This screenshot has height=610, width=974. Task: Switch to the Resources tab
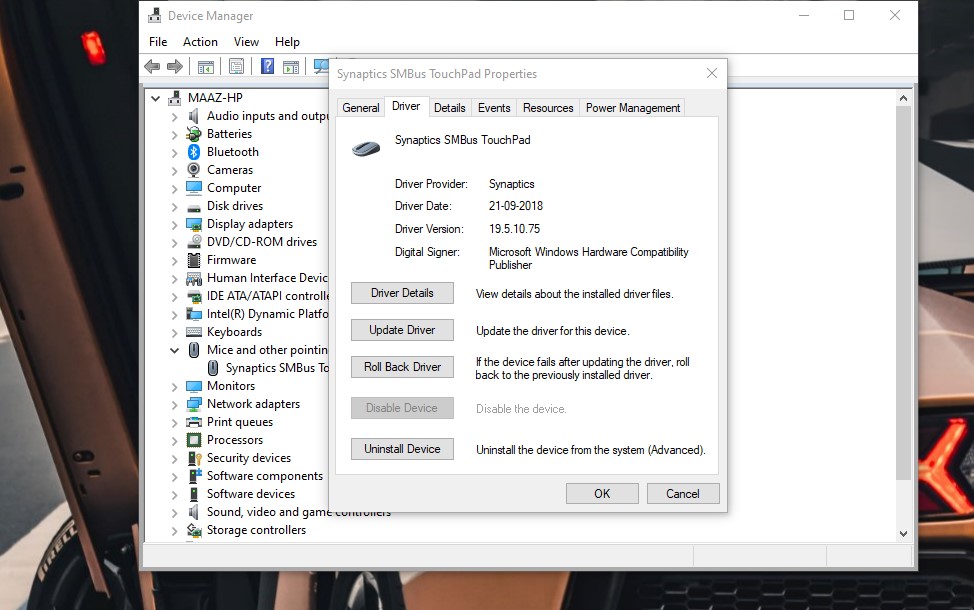(548, 108)
